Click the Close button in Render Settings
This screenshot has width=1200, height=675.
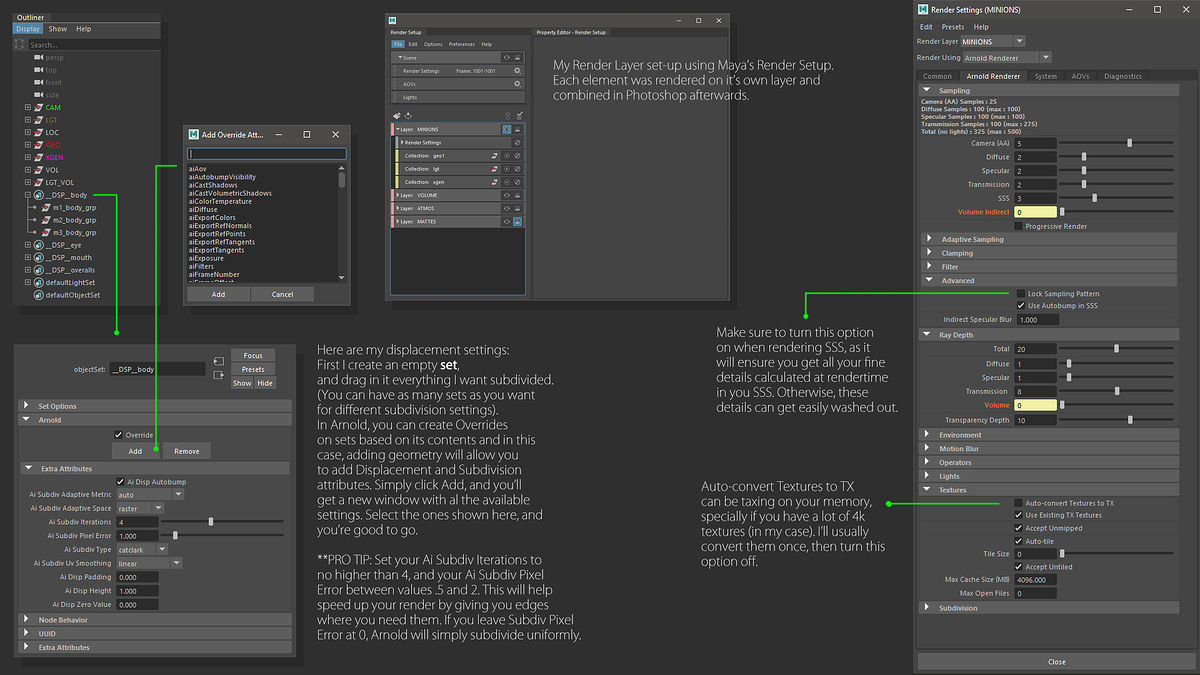pos(1057,661)
